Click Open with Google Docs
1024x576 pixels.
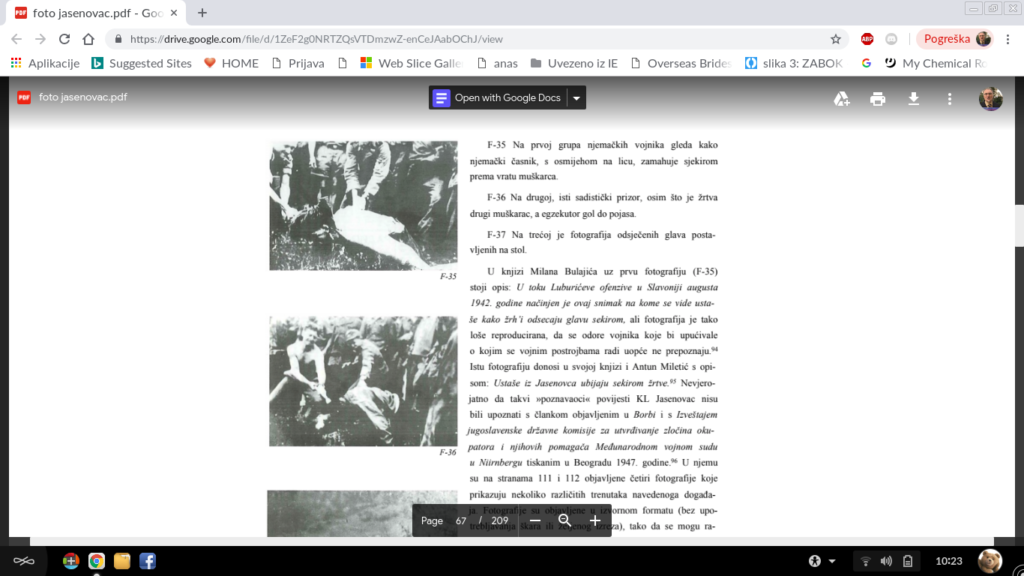[x=497, y=98]
